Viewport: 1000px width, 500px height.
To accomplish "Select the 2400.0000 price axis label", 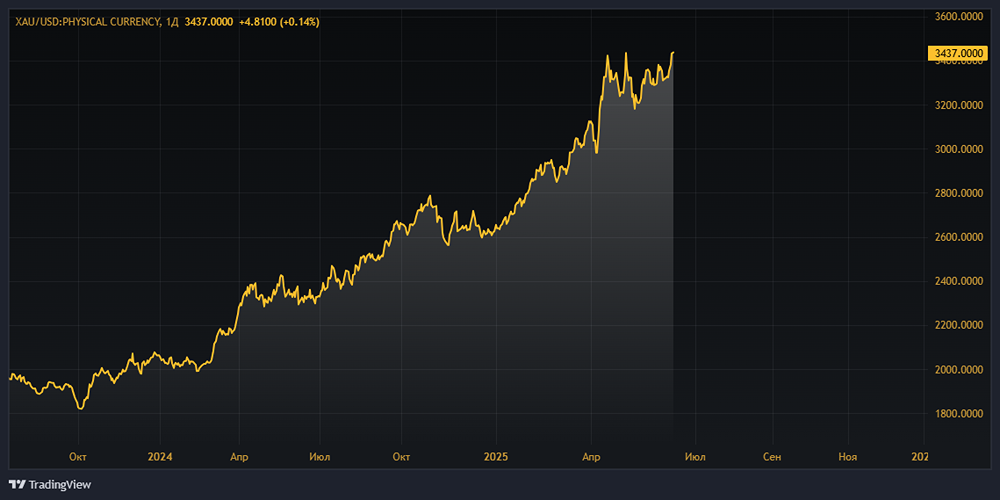I will [x=959, y=281].
